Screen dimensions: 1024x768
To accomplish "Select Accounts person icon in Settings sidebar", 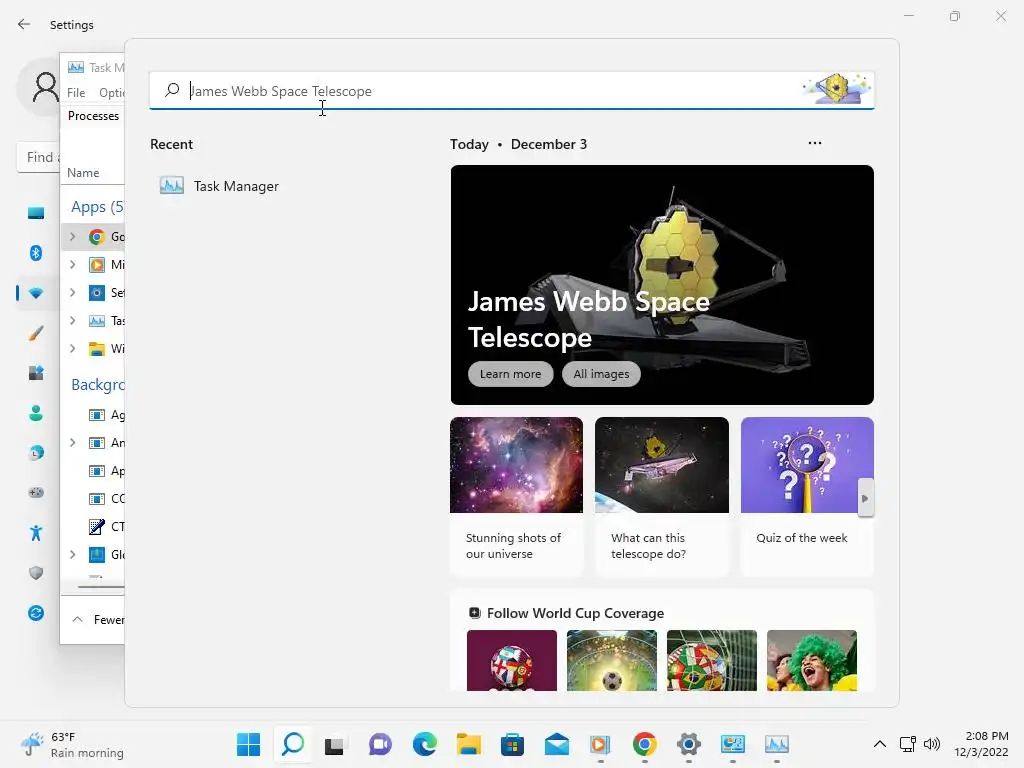I will [x=36, y=413].
